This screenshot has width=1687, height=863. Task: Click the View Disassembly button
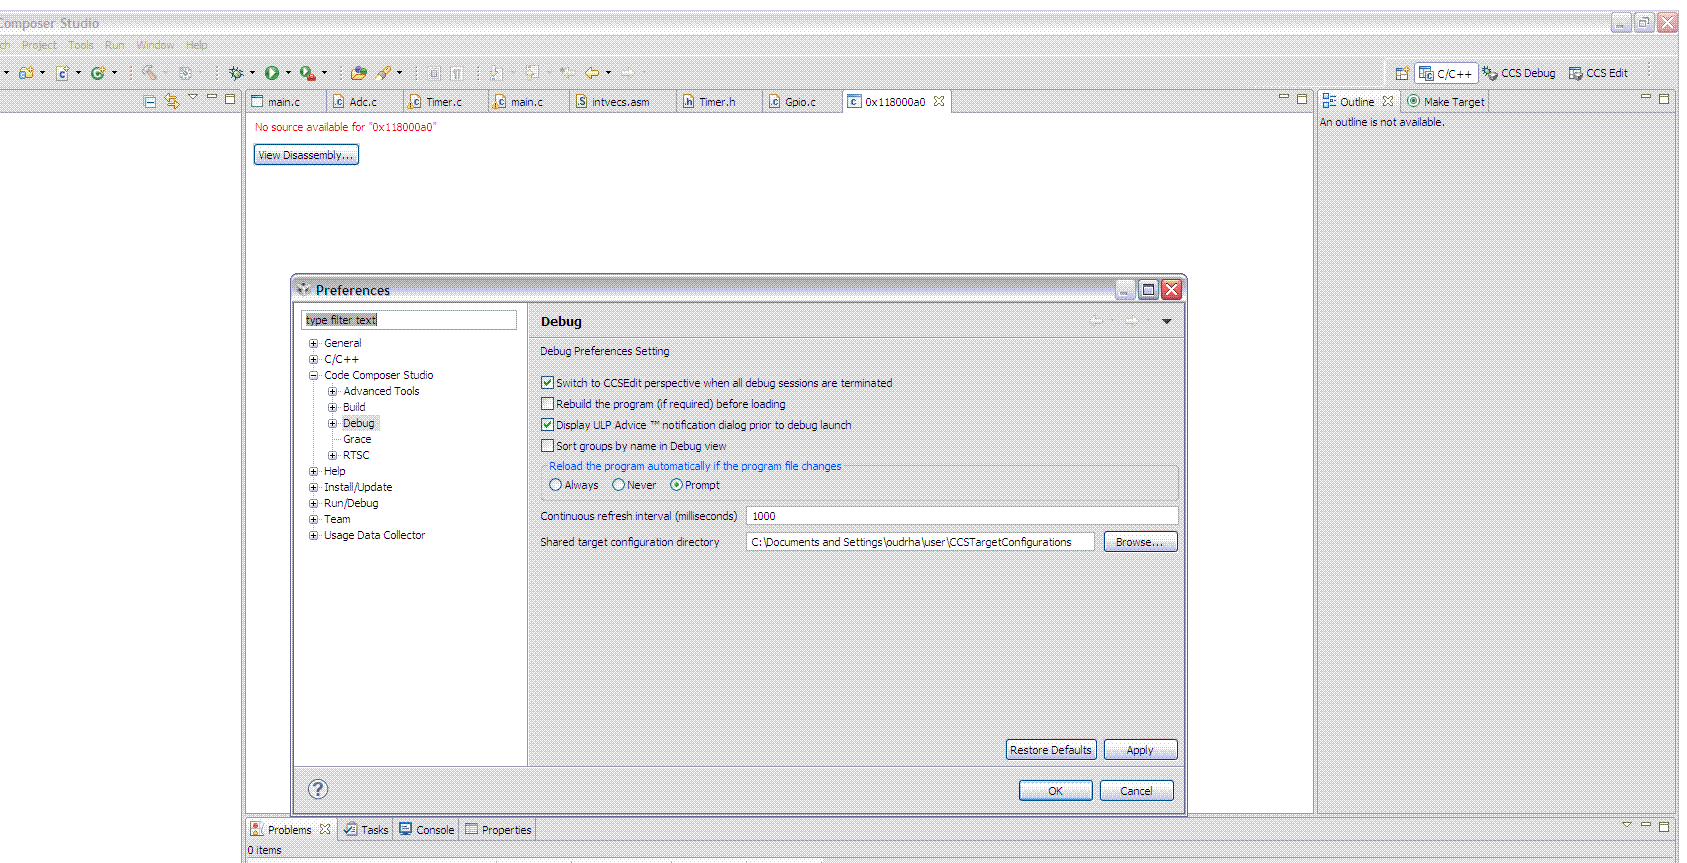tap(306, 155)
